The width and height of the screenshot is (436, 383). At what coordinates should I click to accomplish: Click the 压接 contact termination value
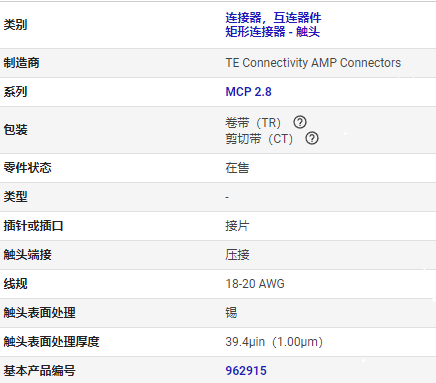[x=237, y=255]
